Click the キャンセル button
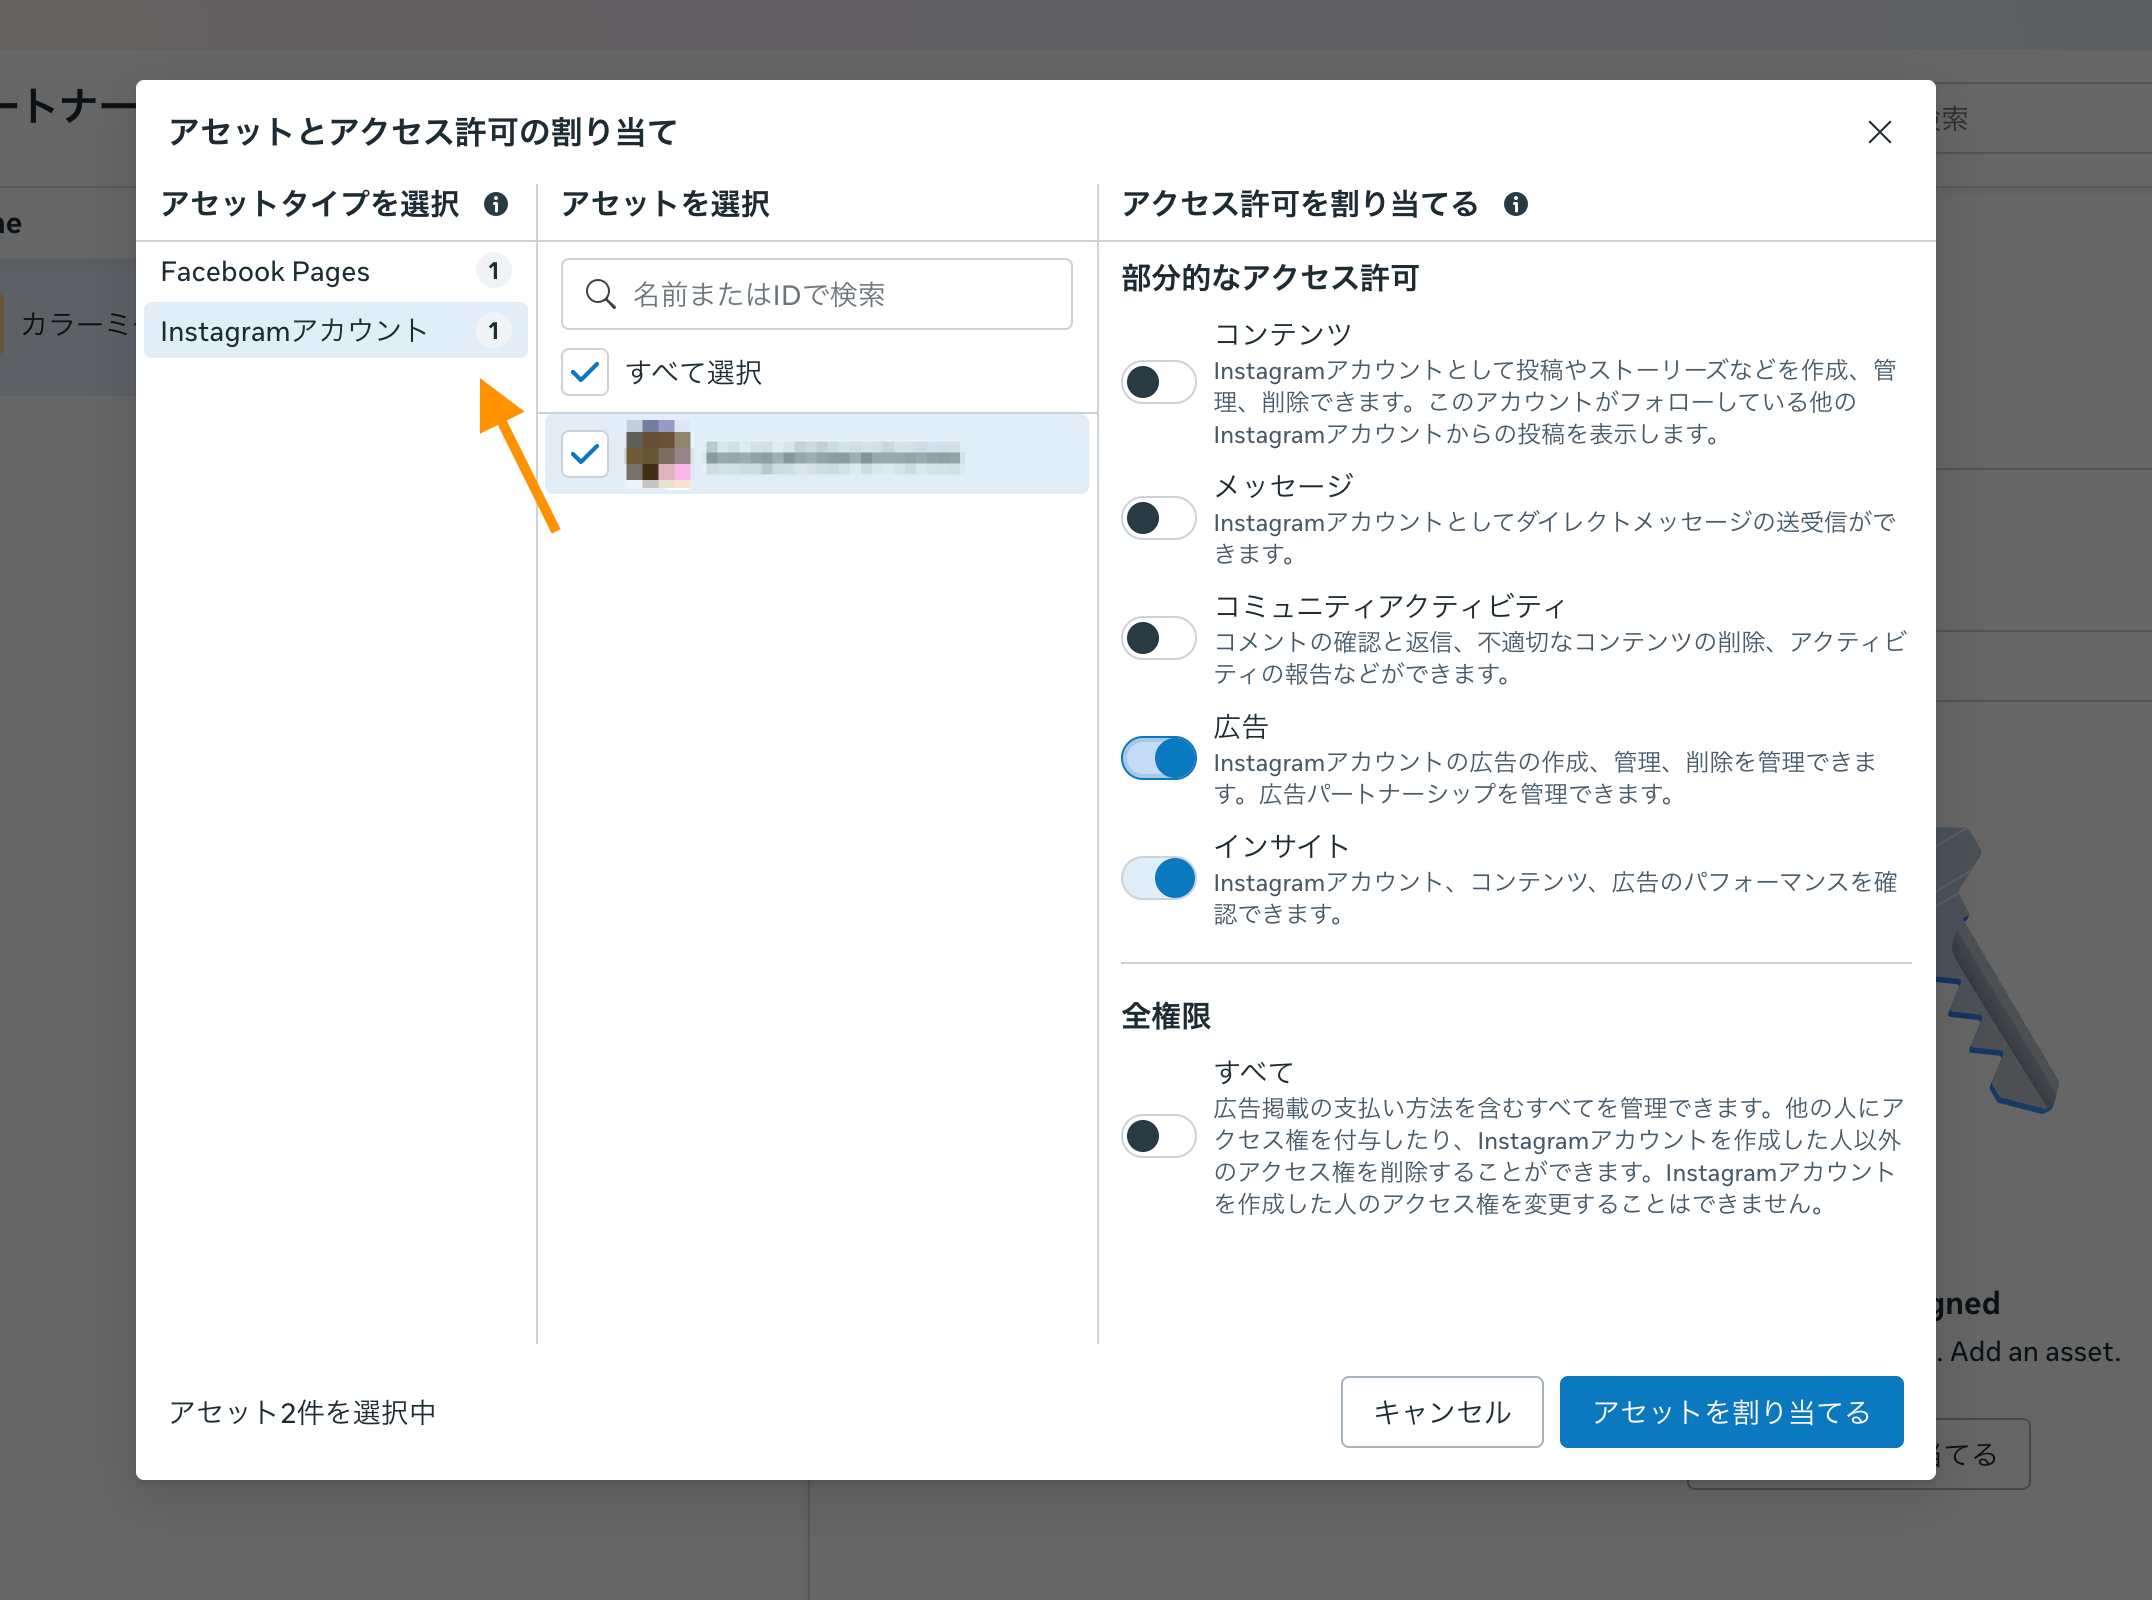The width and height of the screenshot is (2152, 1600). [1441, 1412]
